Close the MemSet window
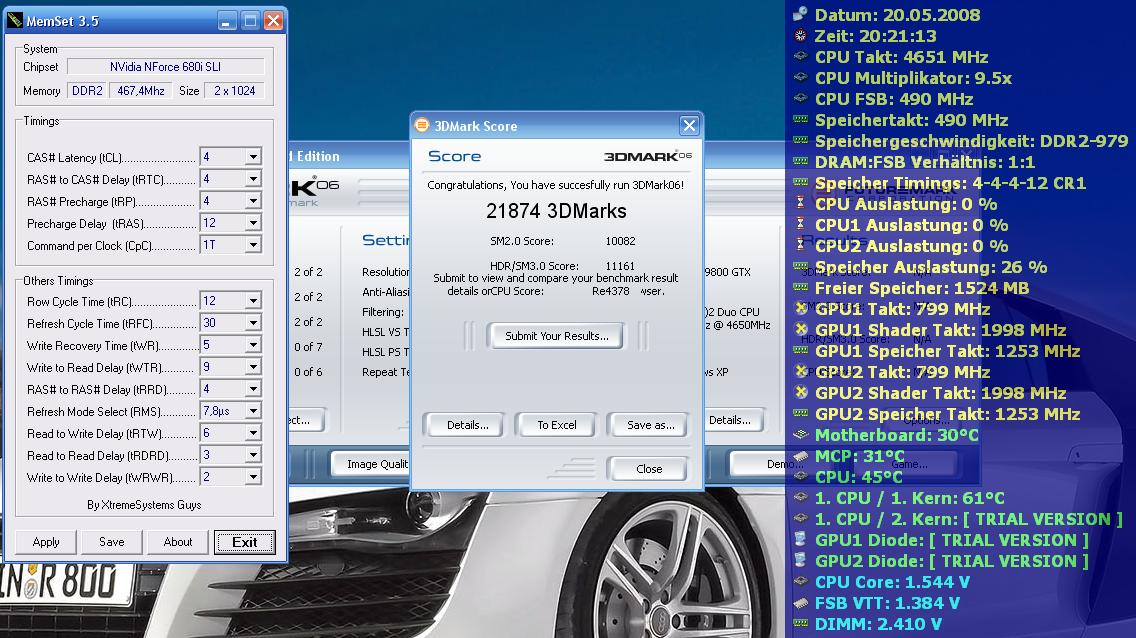The image size is (1136, 638). (x=273, y=21)
